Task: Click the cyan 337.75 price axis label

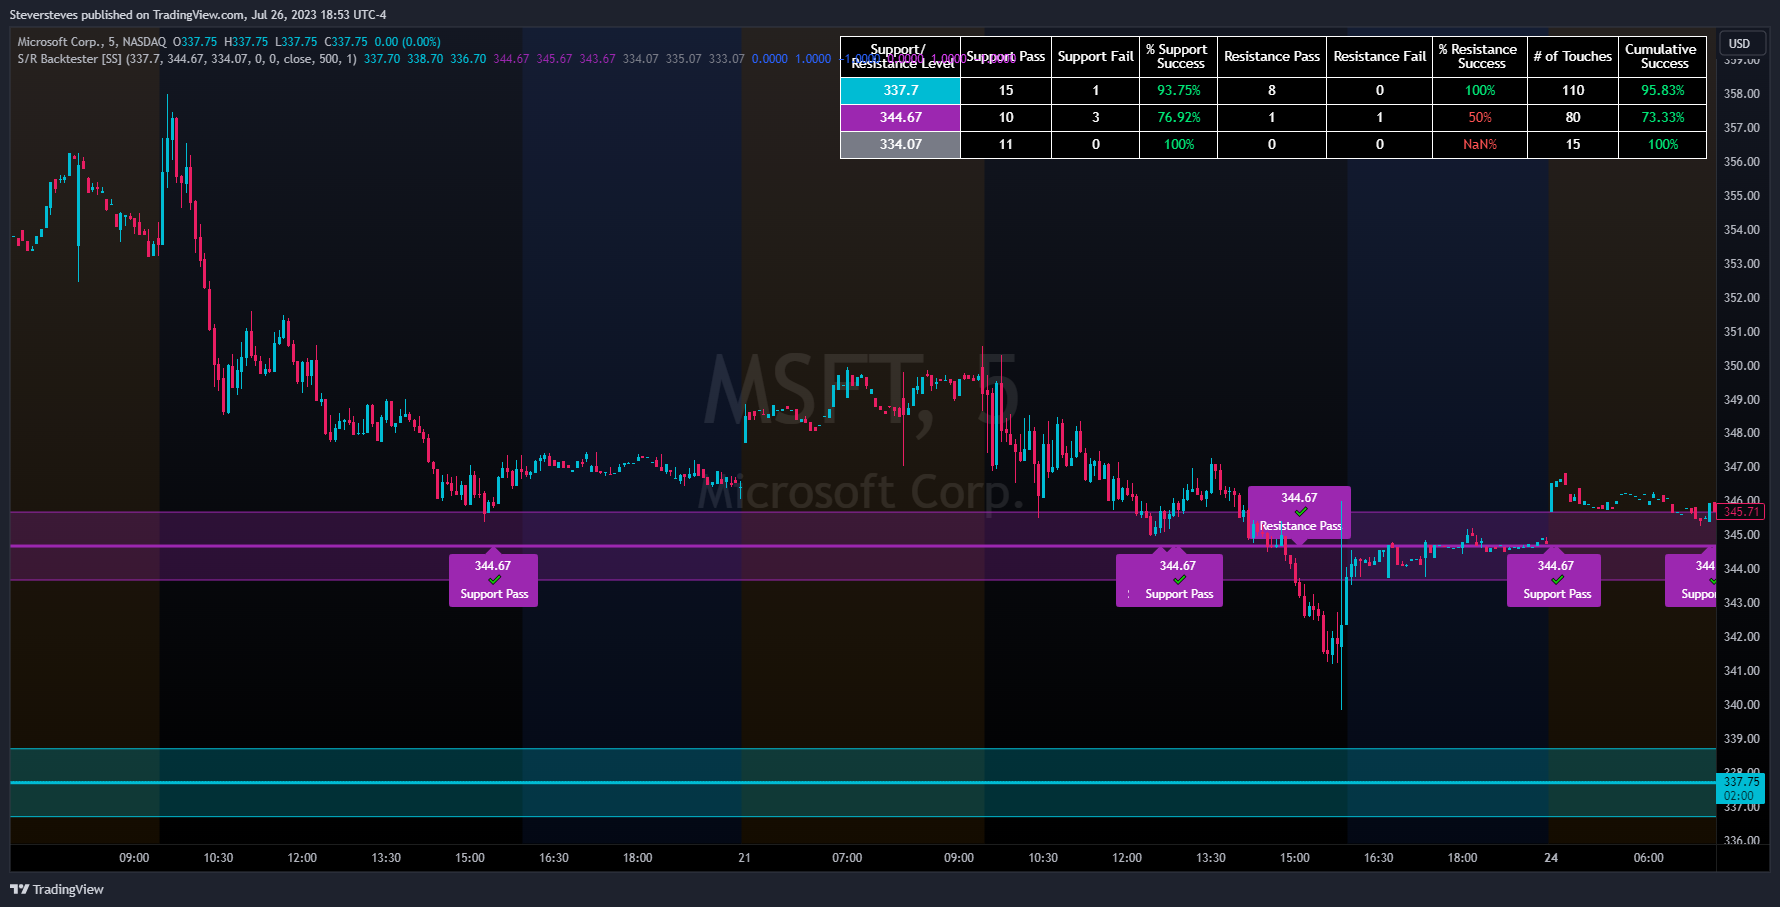Action: point(1741,788)
